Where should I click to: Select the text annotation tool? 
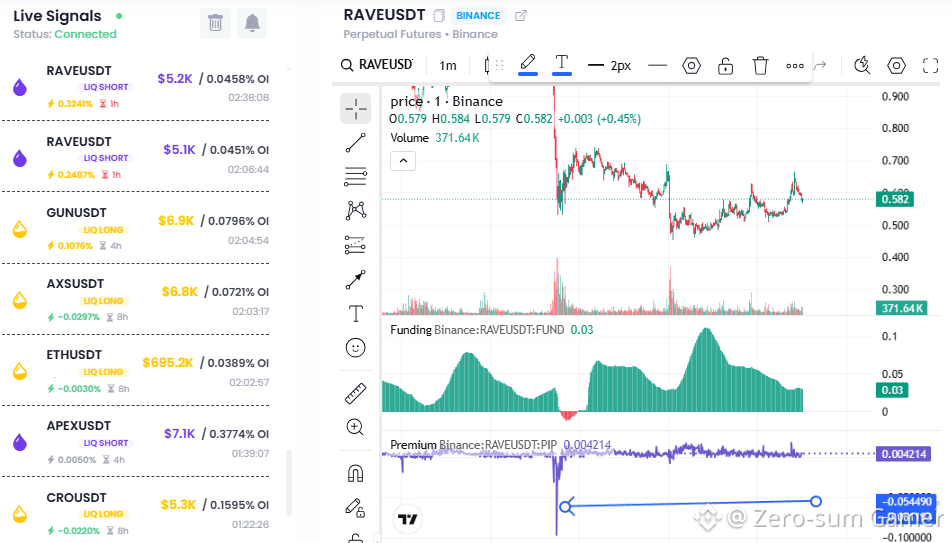356,313
